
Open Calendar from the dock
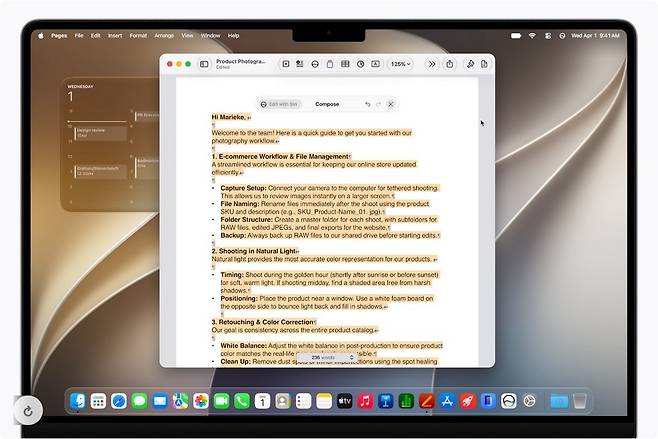pos(263,401)
